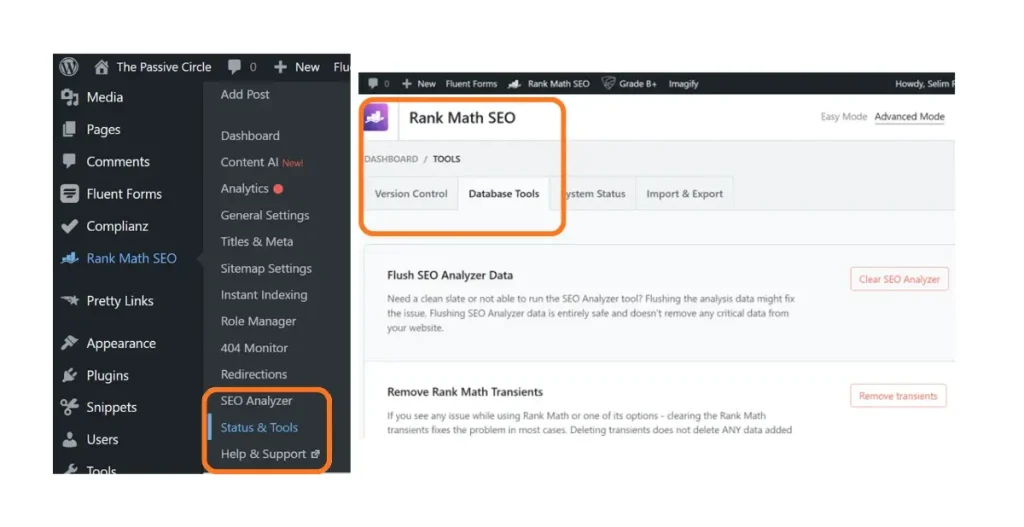Open Snippets in the left sidebar
The image size is (1024, 527).
(112, 407)
